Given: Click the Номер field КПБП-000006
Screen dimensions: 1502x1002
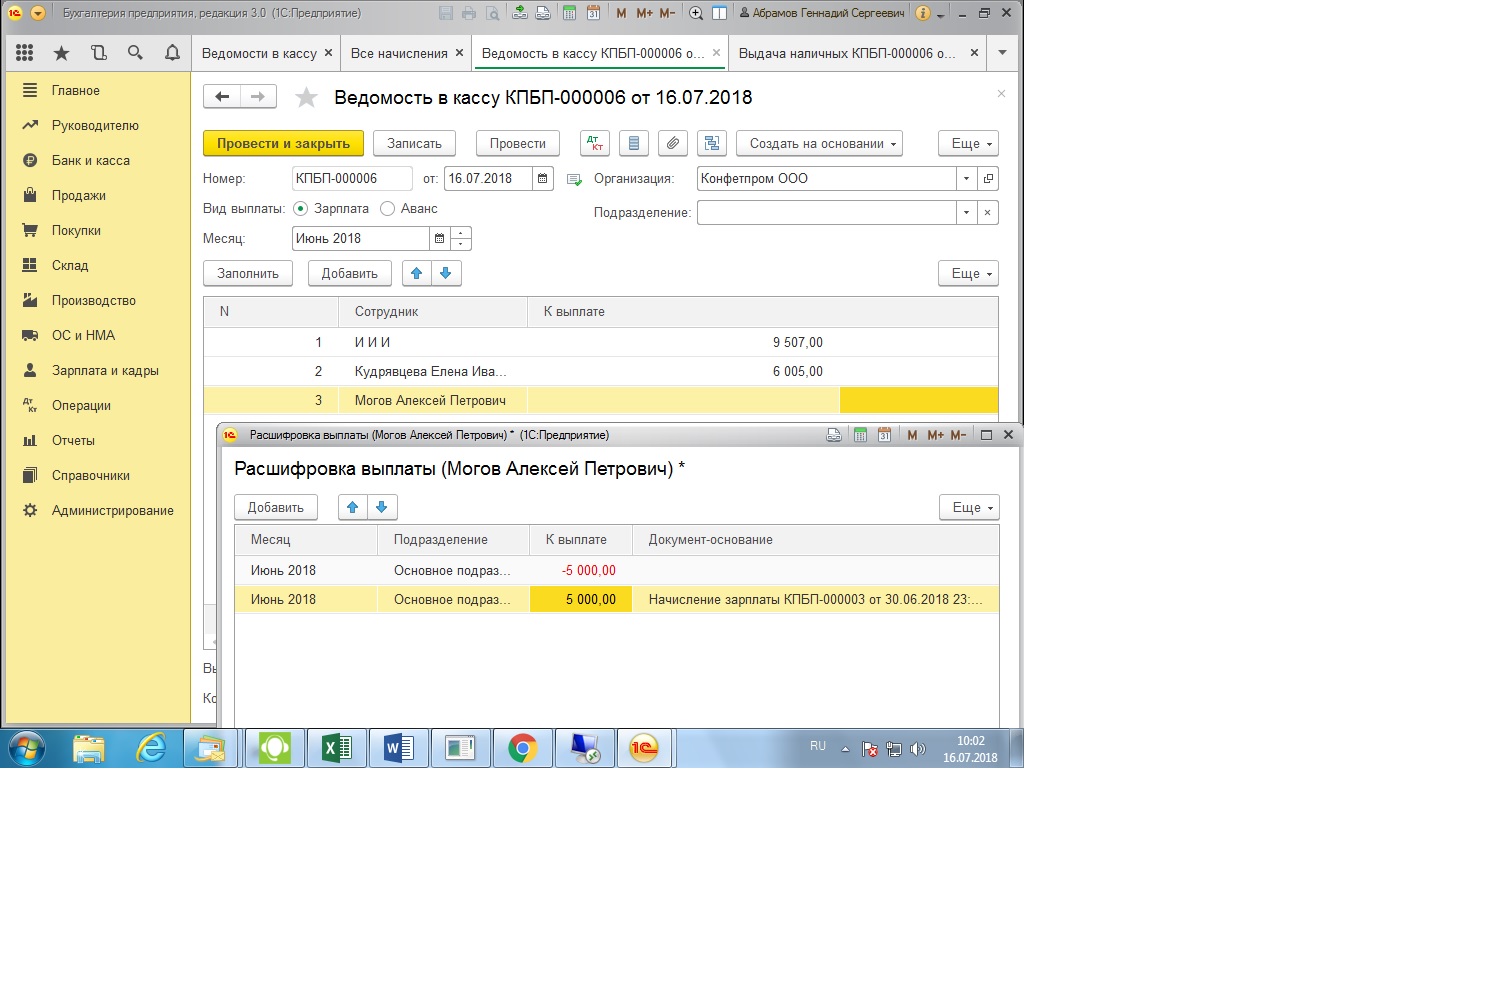Looking at the screenshot, I should (x=352, y=178).
